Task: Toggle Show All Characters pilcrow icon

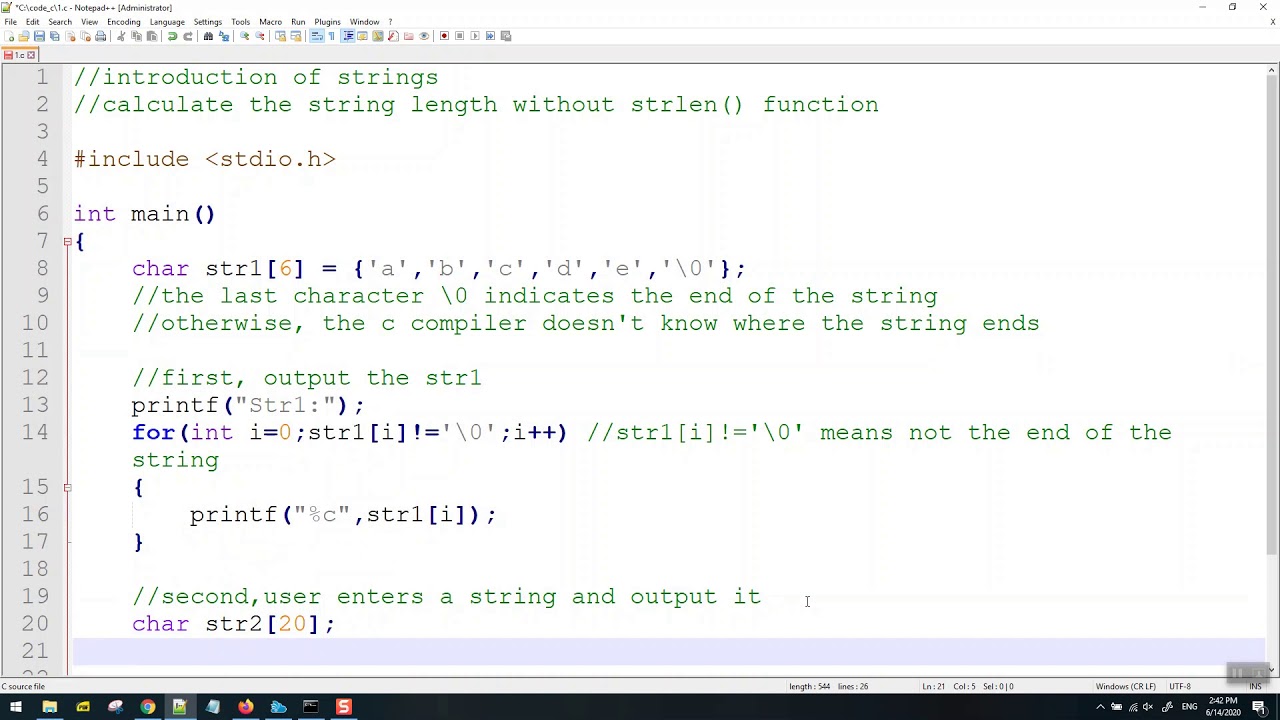Action: coord(332,36)
